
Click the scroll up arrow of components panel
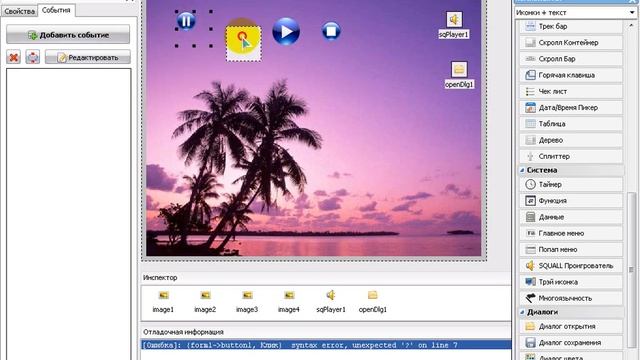pyautogui.click(x=631, y=25)
